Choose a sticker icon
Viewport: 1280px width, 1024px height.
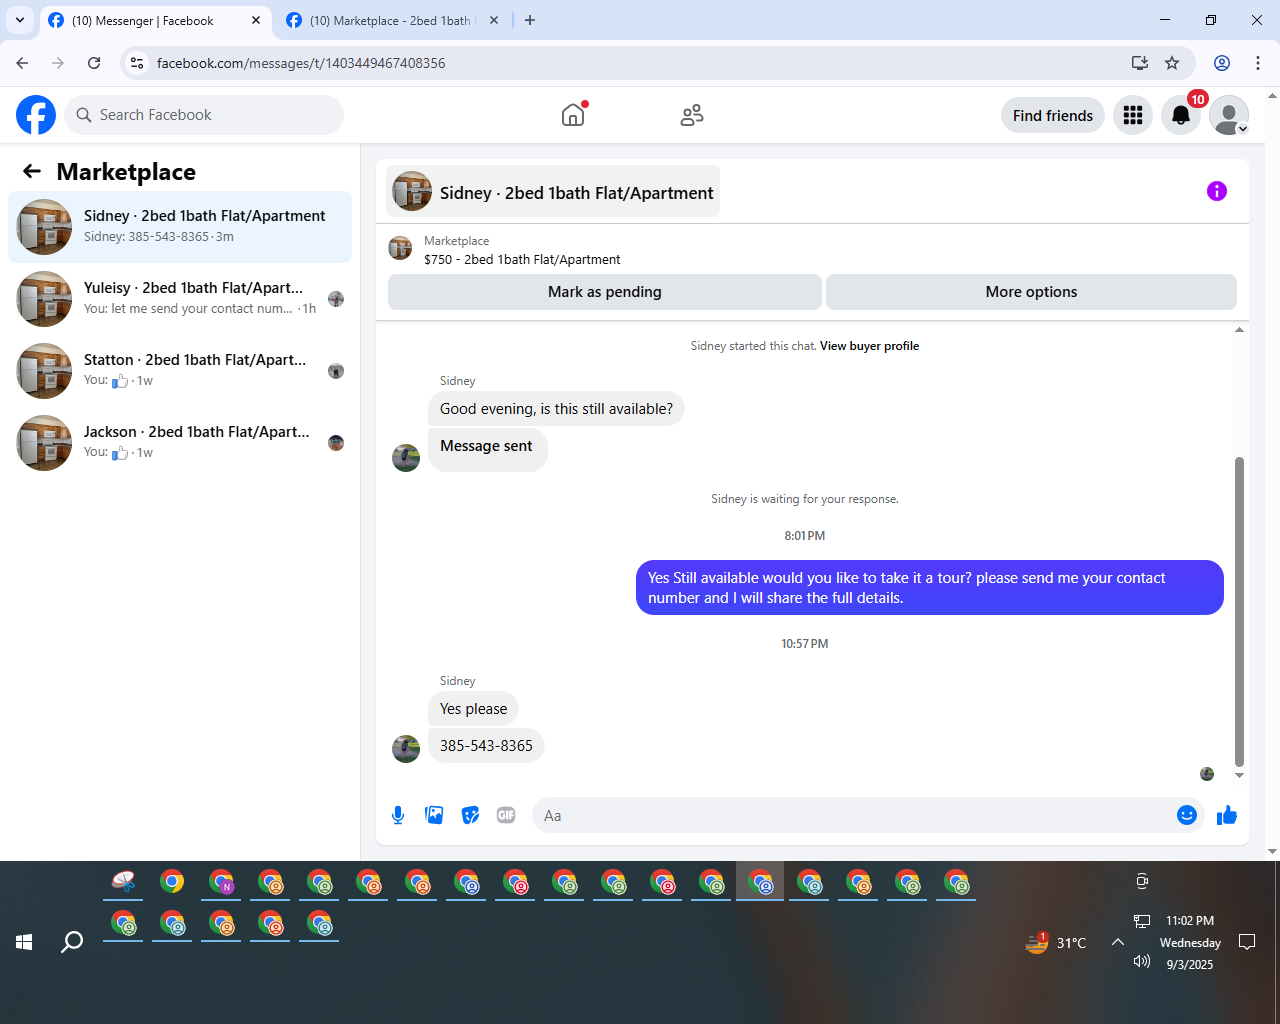[x=470, y=815]
